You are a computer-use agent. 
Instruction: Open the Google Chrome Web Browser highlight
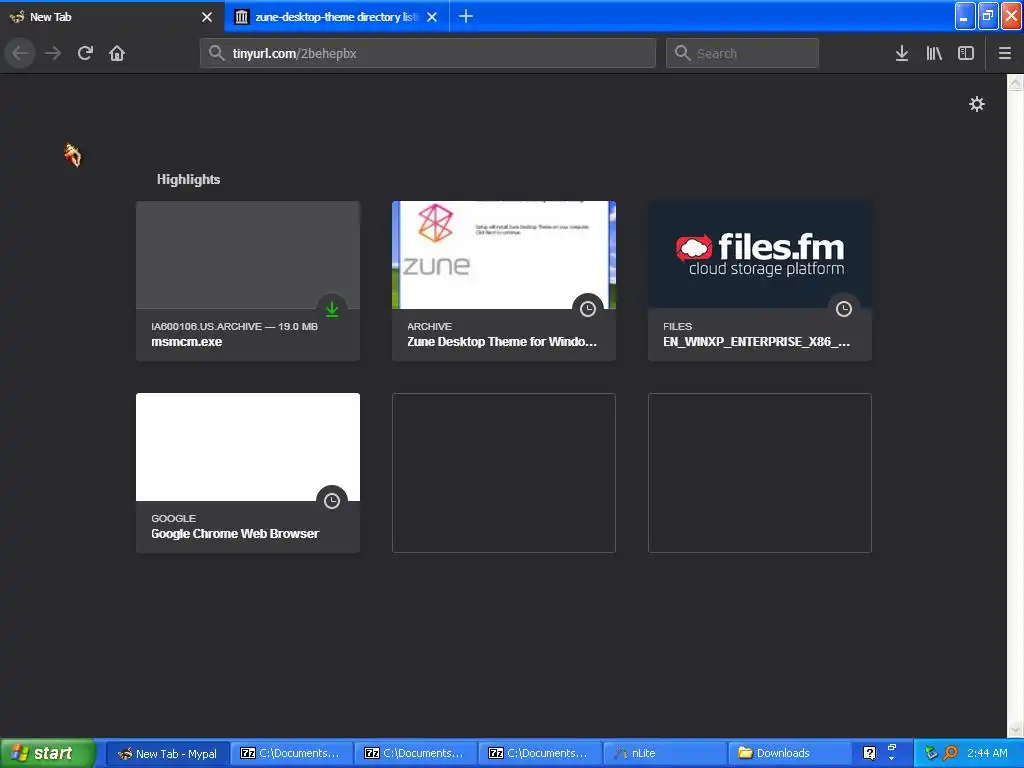[248, 473]
